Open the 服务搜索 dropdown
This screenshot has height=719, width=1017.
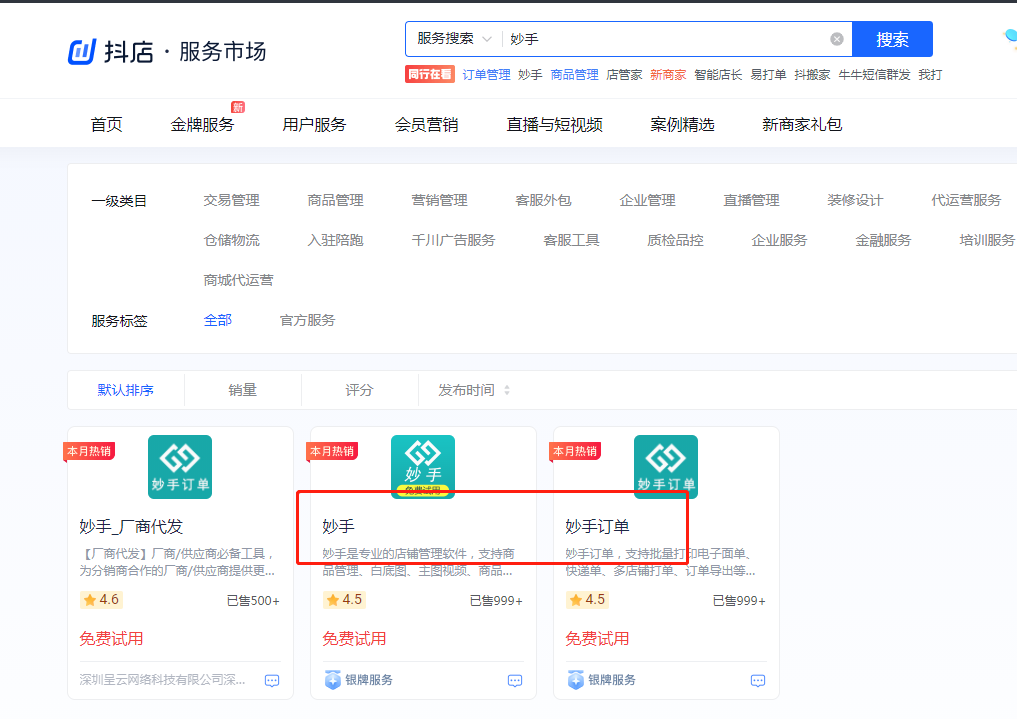point(454,39)
